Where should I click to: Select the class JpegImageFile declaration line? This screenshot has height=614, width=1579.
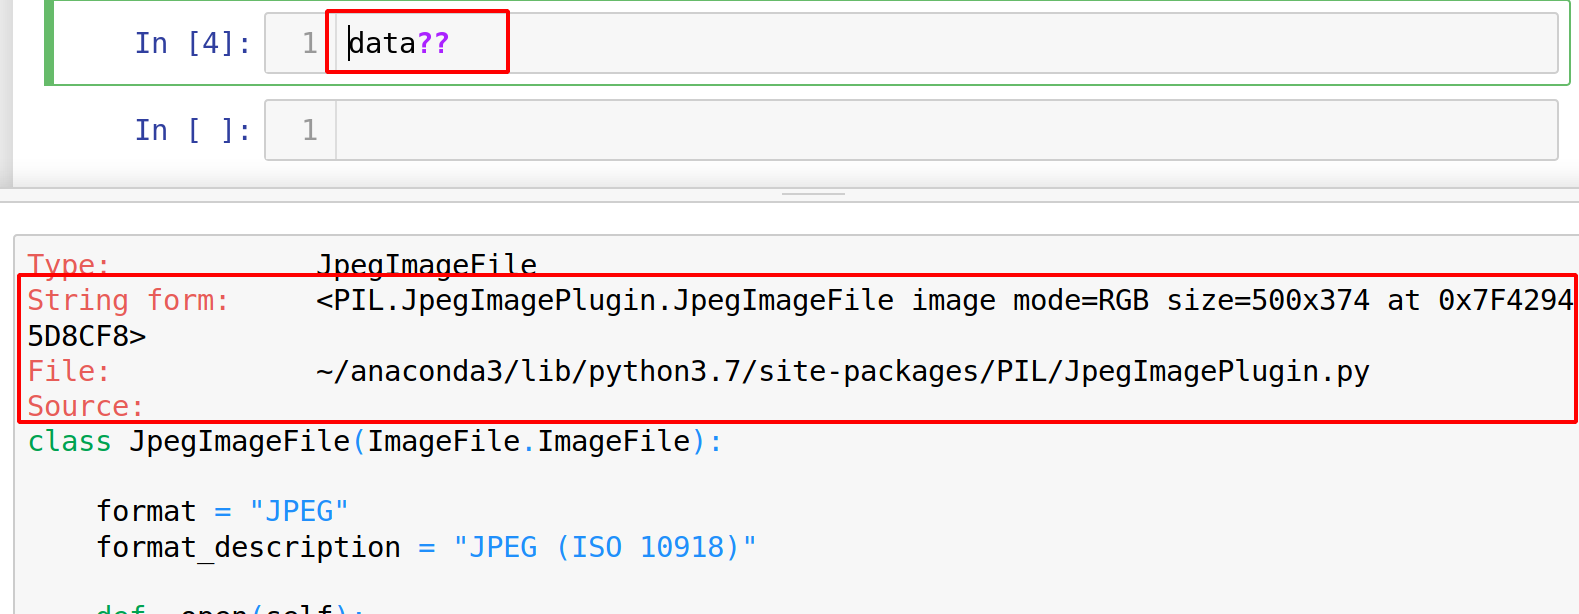pos(370,441)
